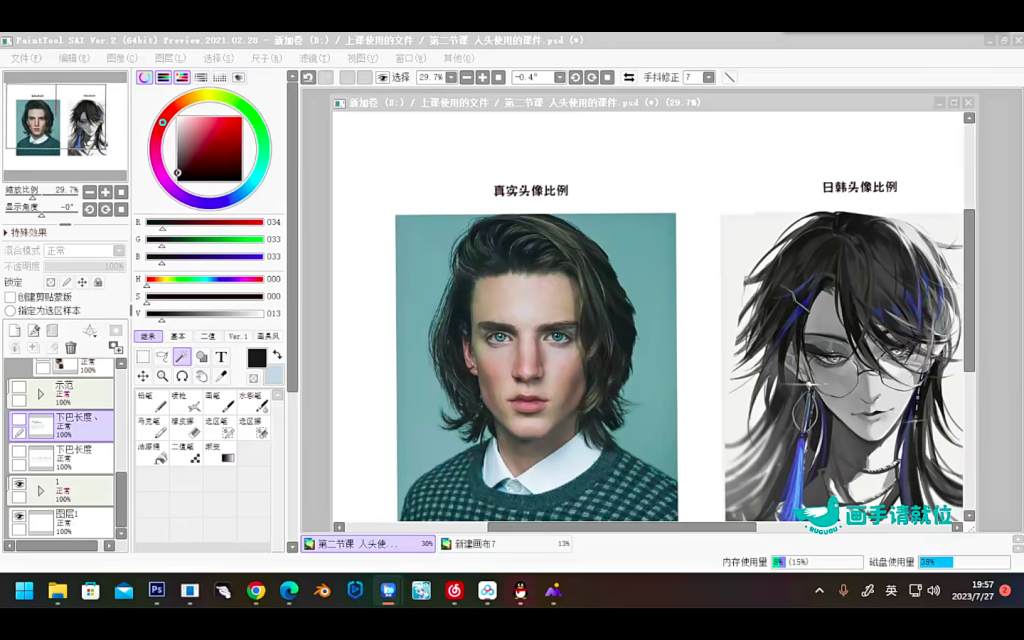Screen dimensions: 1024x640
Task: Open Photoshop from the Windows taskbar
Action: 157,590
